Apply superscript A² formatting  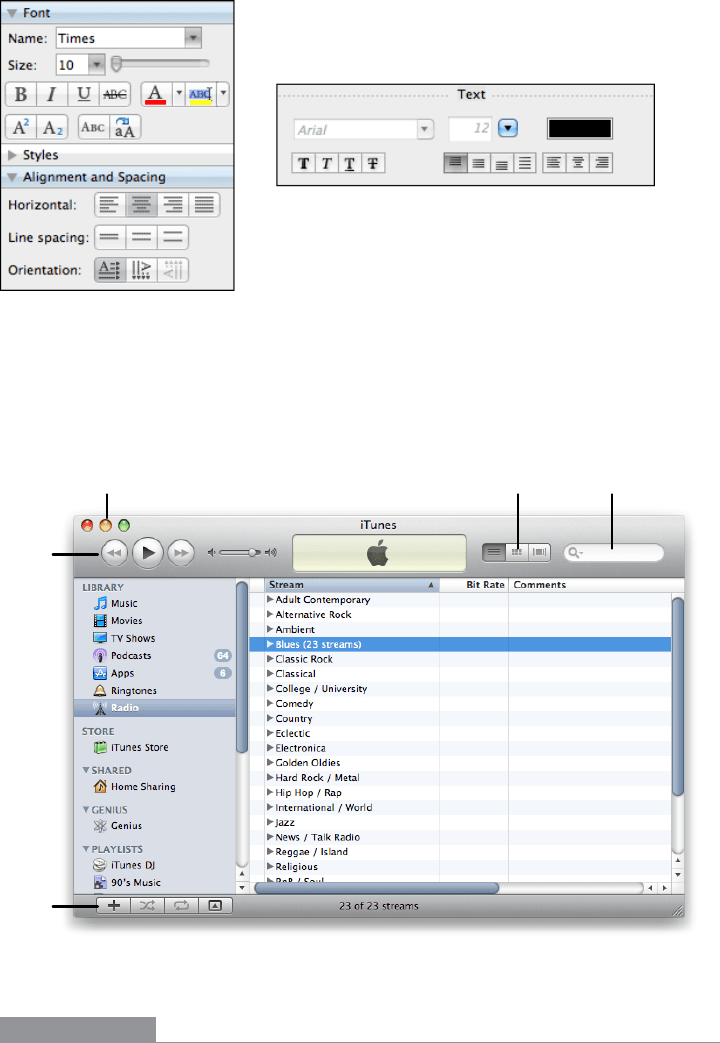tap(21, 127)
